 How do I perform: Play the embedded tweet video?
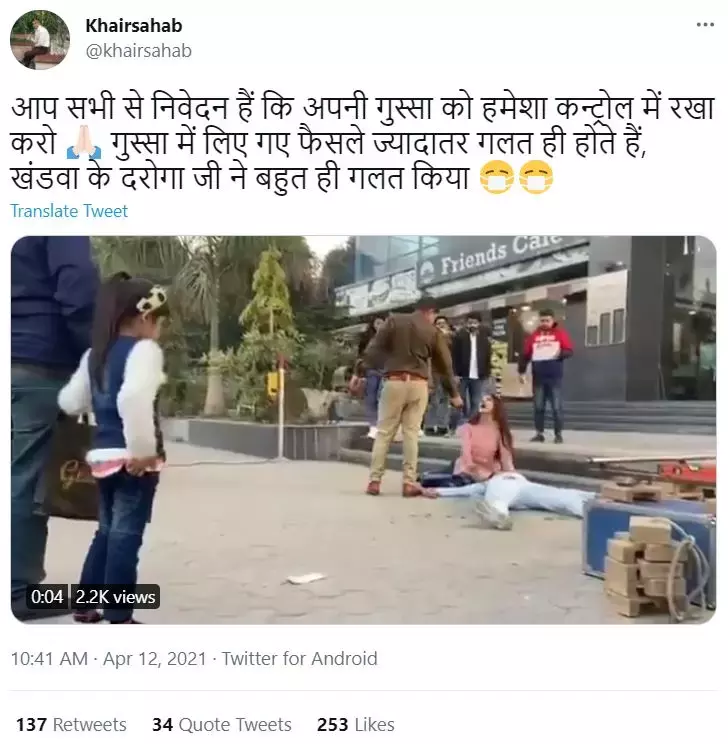click(364, 429)
